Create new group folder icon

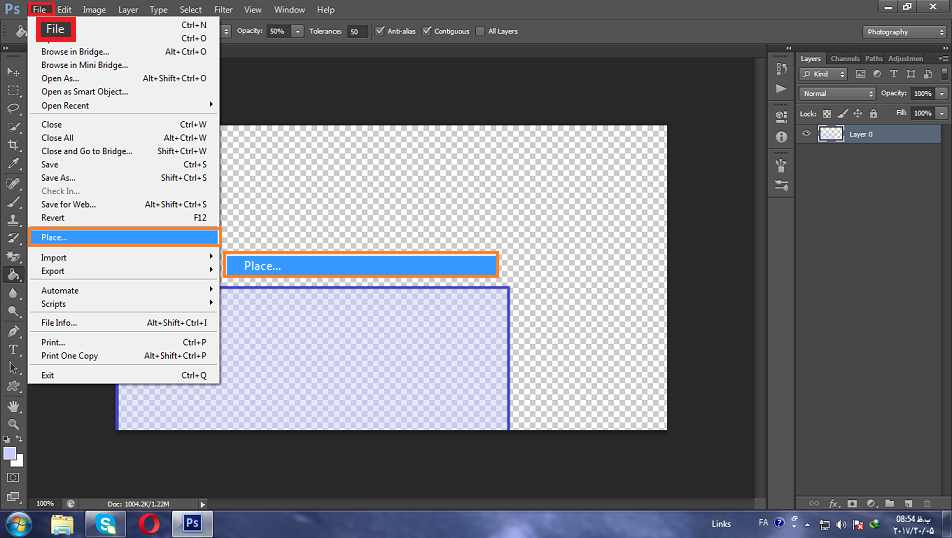coord(889,503)
